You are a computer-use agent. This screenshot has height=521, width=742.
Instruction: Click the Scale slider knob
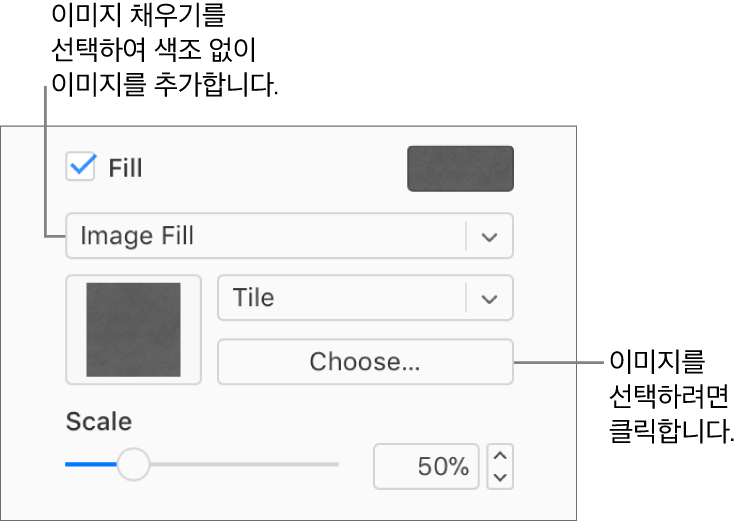click(133, 464)
